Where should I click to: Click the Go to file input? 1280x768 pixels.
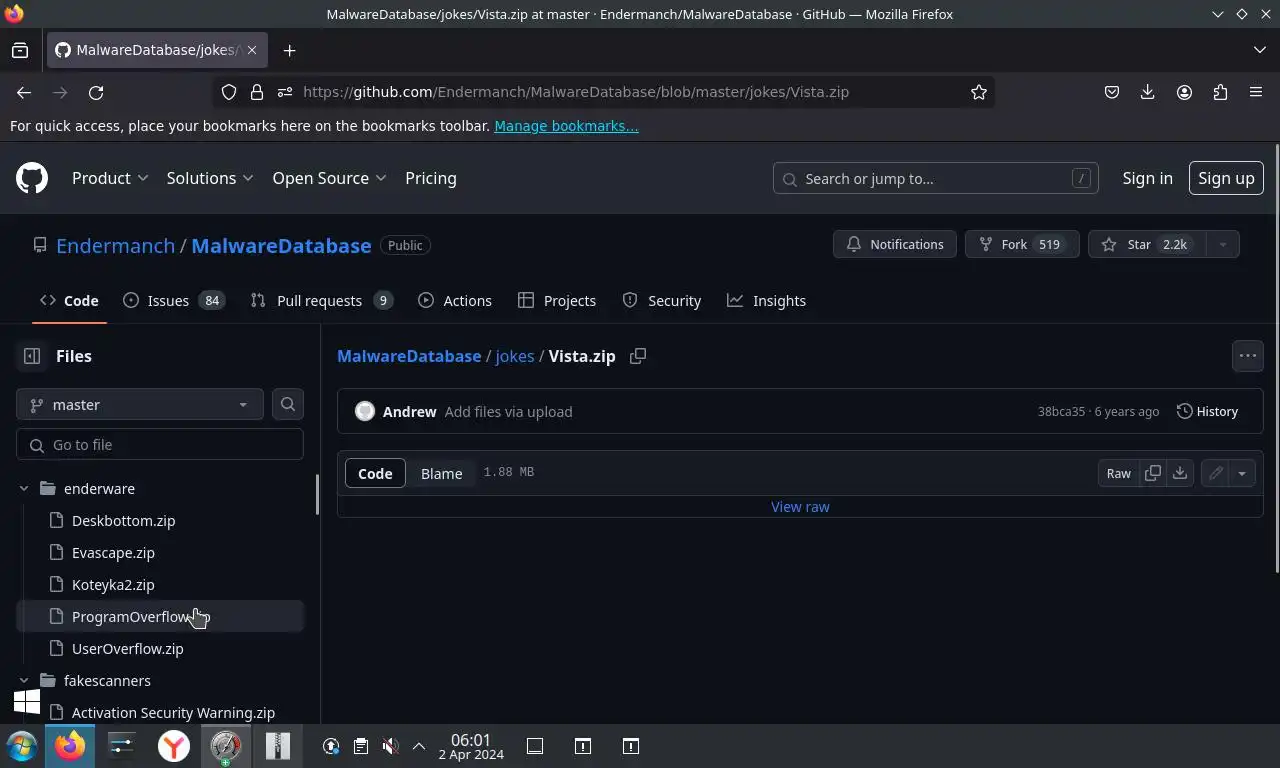pyautogui.click(x=160, y=444)
